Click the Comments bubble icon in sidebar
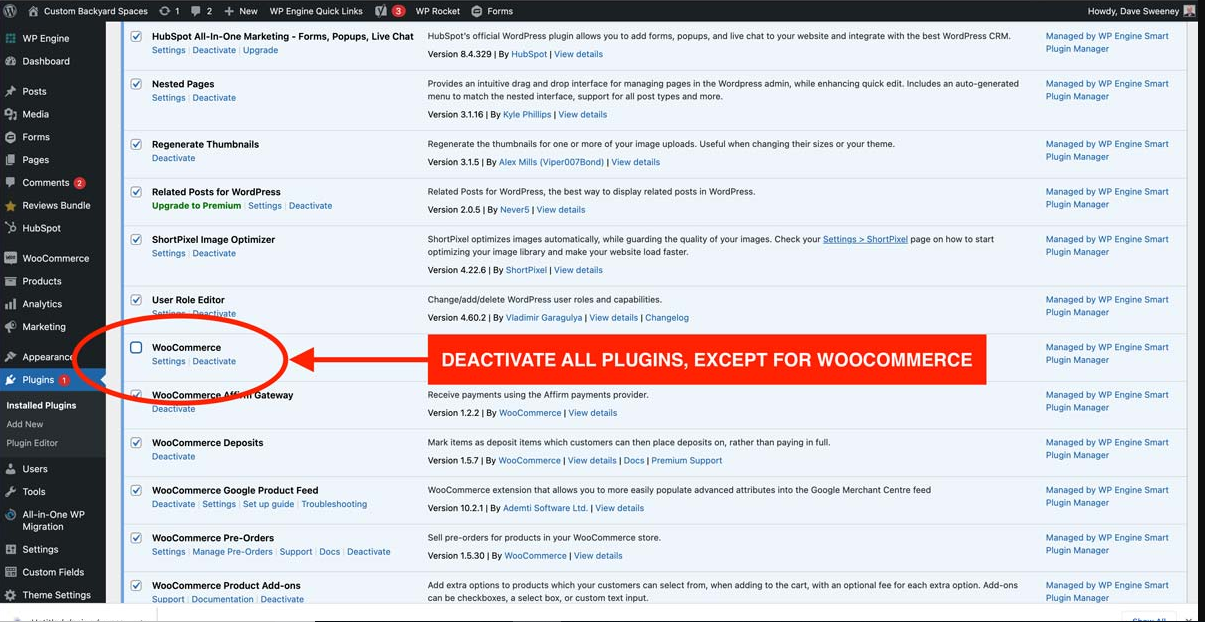 coord(10,183)
